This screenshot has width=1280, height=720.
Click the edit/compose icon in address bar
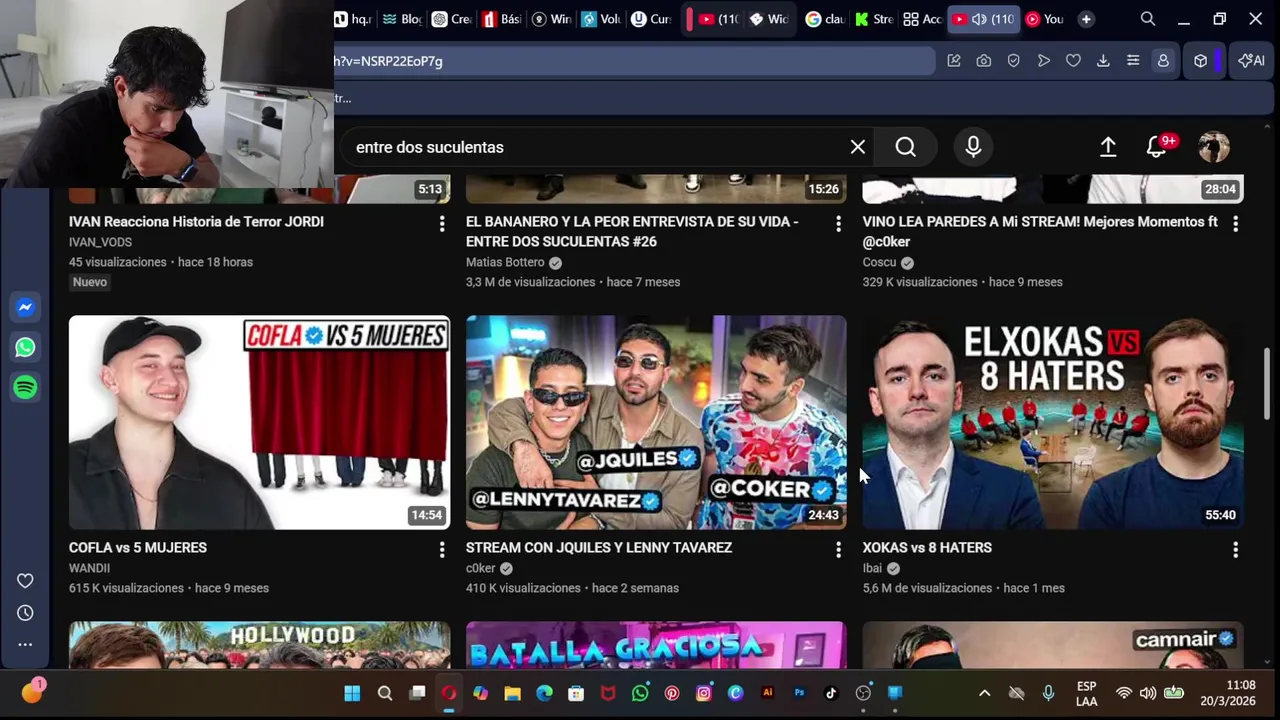[954, 61]
